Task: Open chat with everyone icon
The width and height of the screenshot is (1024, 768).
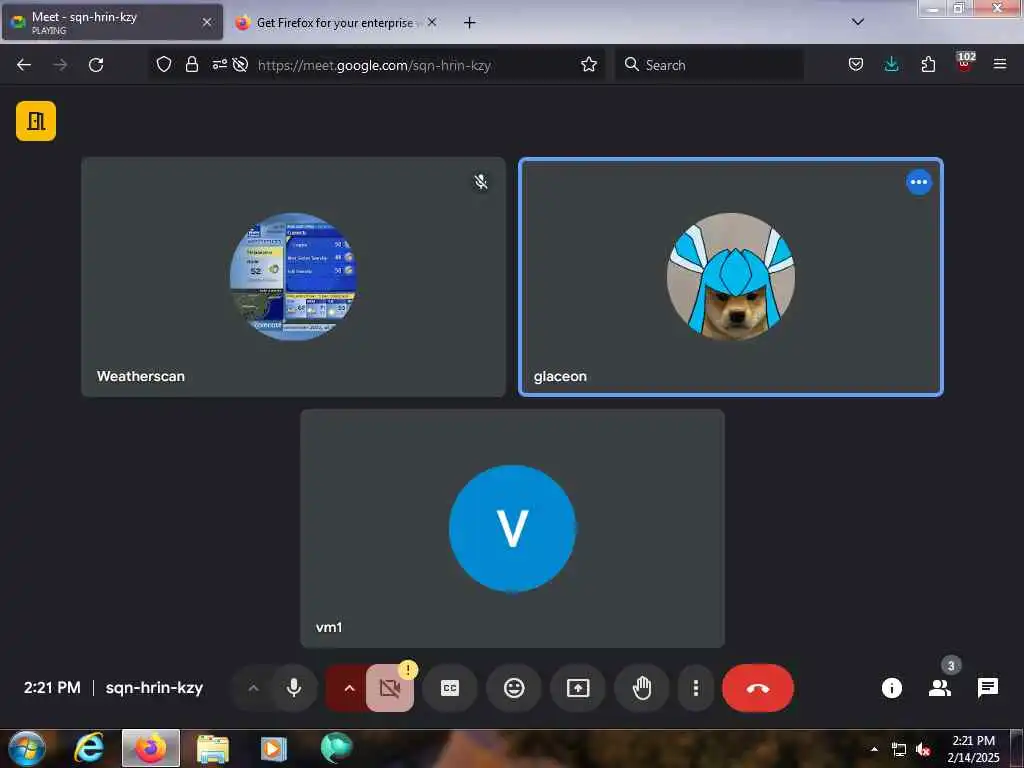Action: (x=987, y=688)
